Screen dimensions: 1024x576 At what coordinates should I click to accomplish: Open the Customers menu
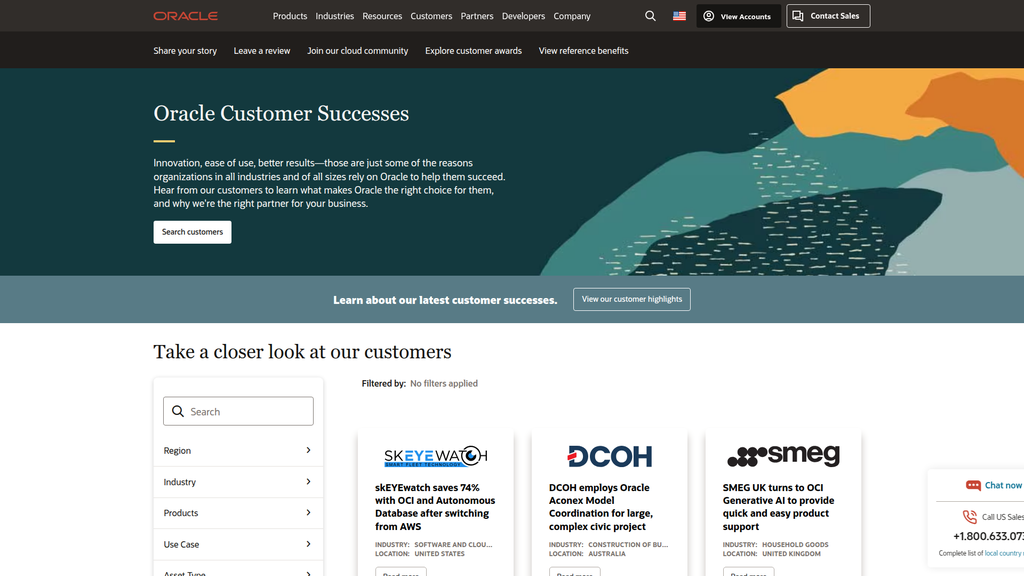431,16
